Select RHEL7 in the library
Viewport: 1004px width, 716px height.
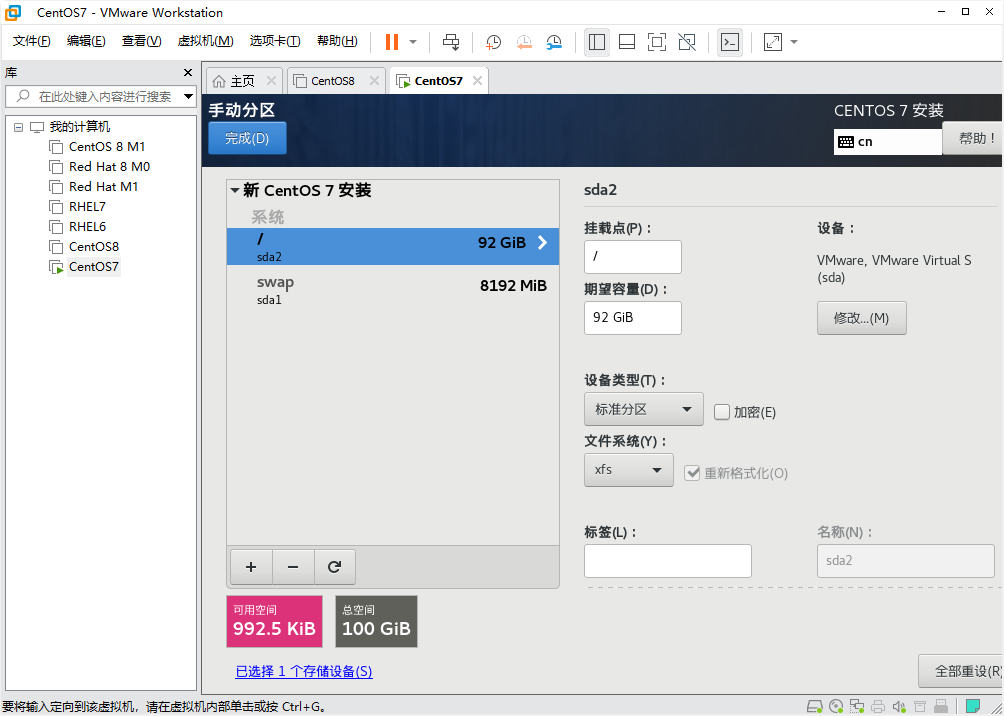pyautogui.click(x=87, y=207)
